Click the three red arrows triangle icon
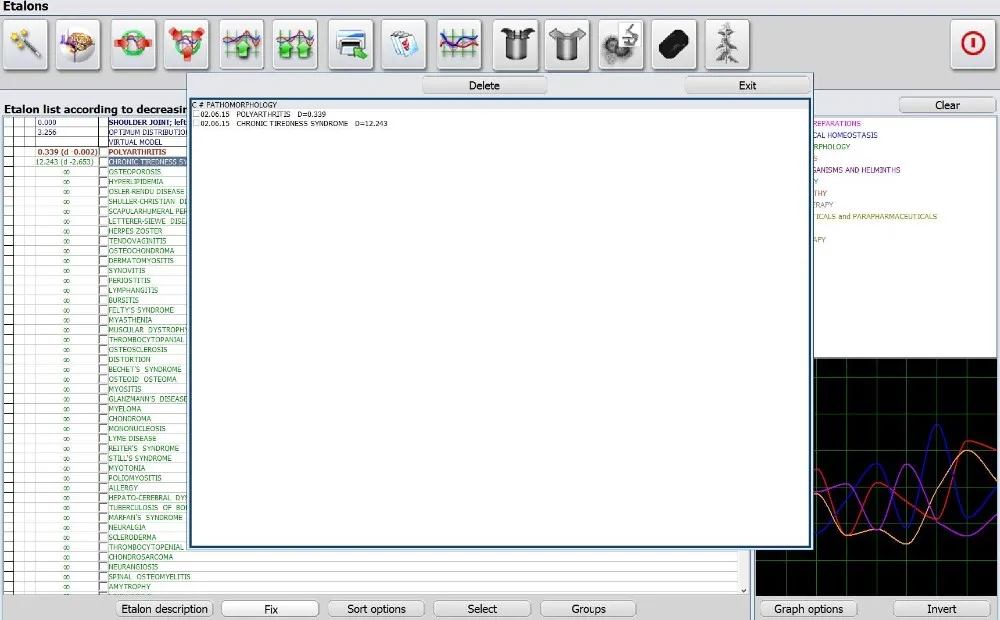 click(186, 44)
